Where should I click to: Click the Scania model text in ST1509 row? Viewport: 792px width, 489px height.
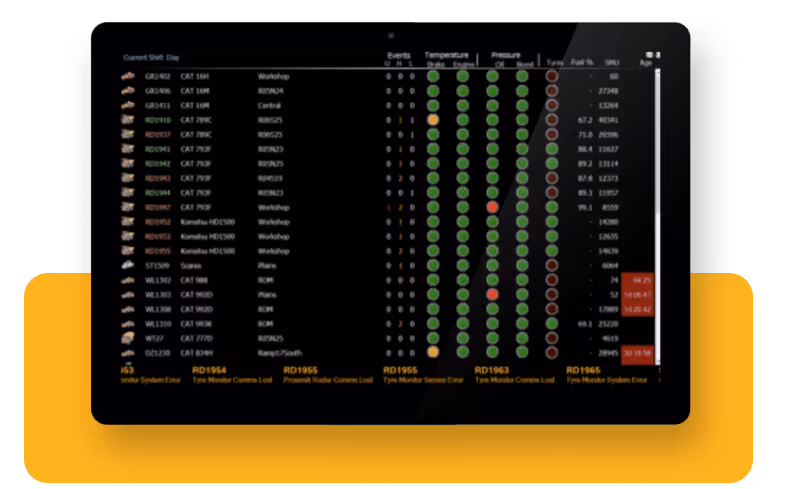click(191, 266)
